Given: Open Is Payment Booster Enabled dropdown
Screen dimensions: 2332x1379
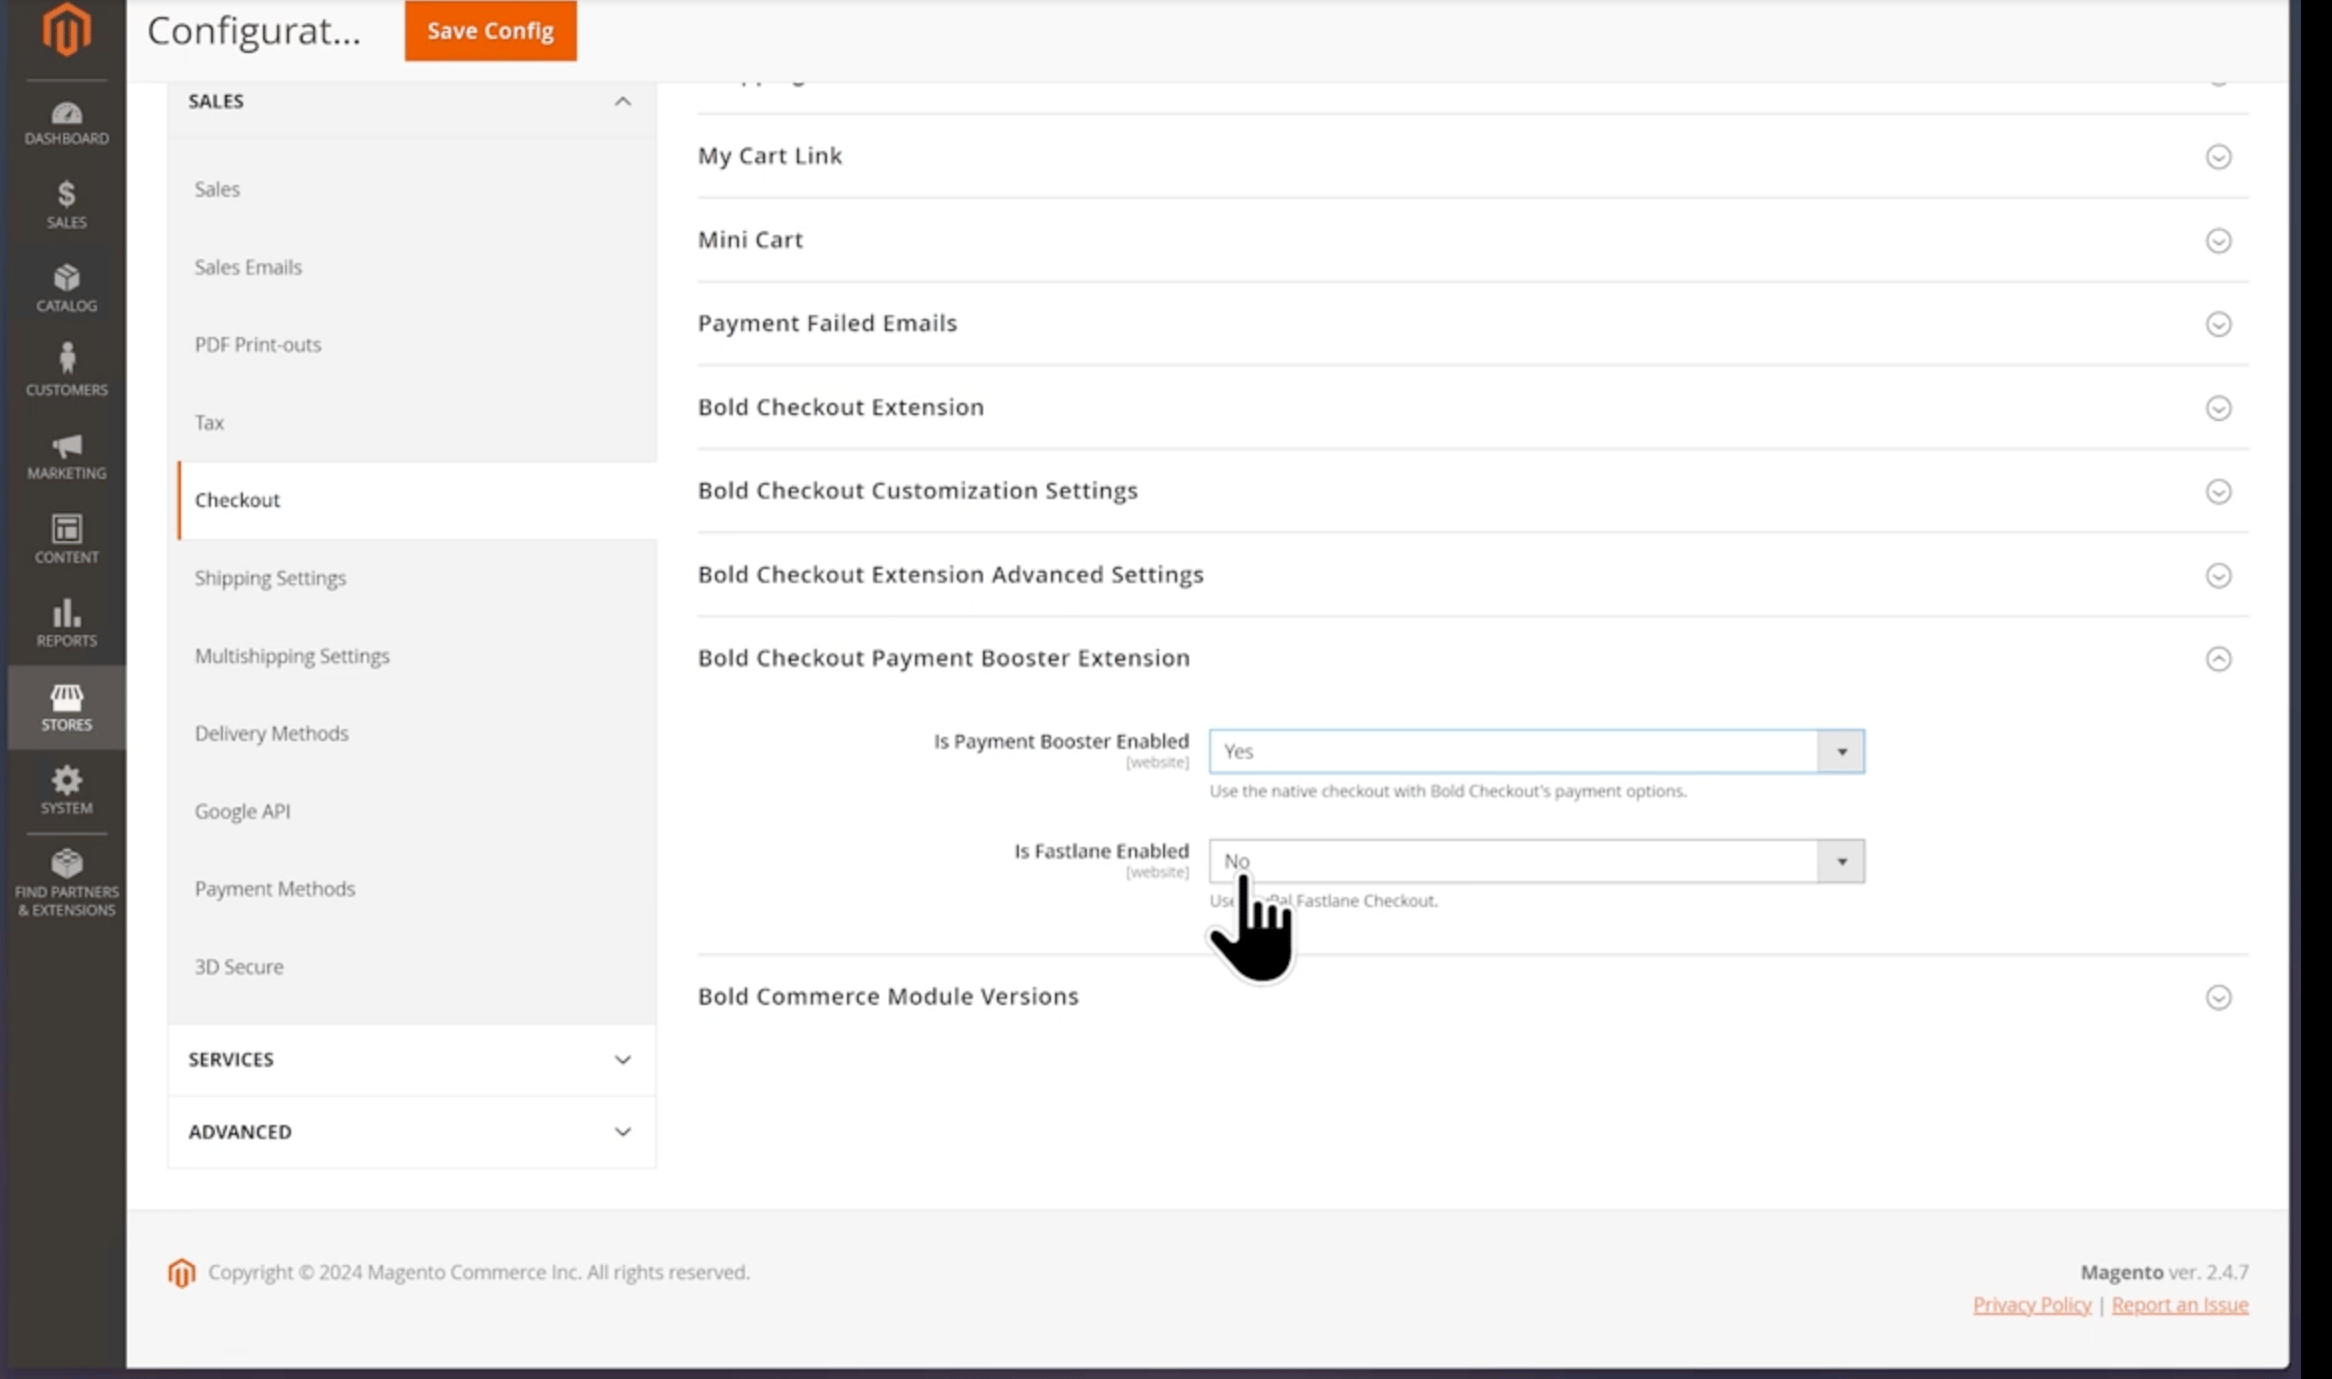Looking at the screenshot, I should (1536, 751).
